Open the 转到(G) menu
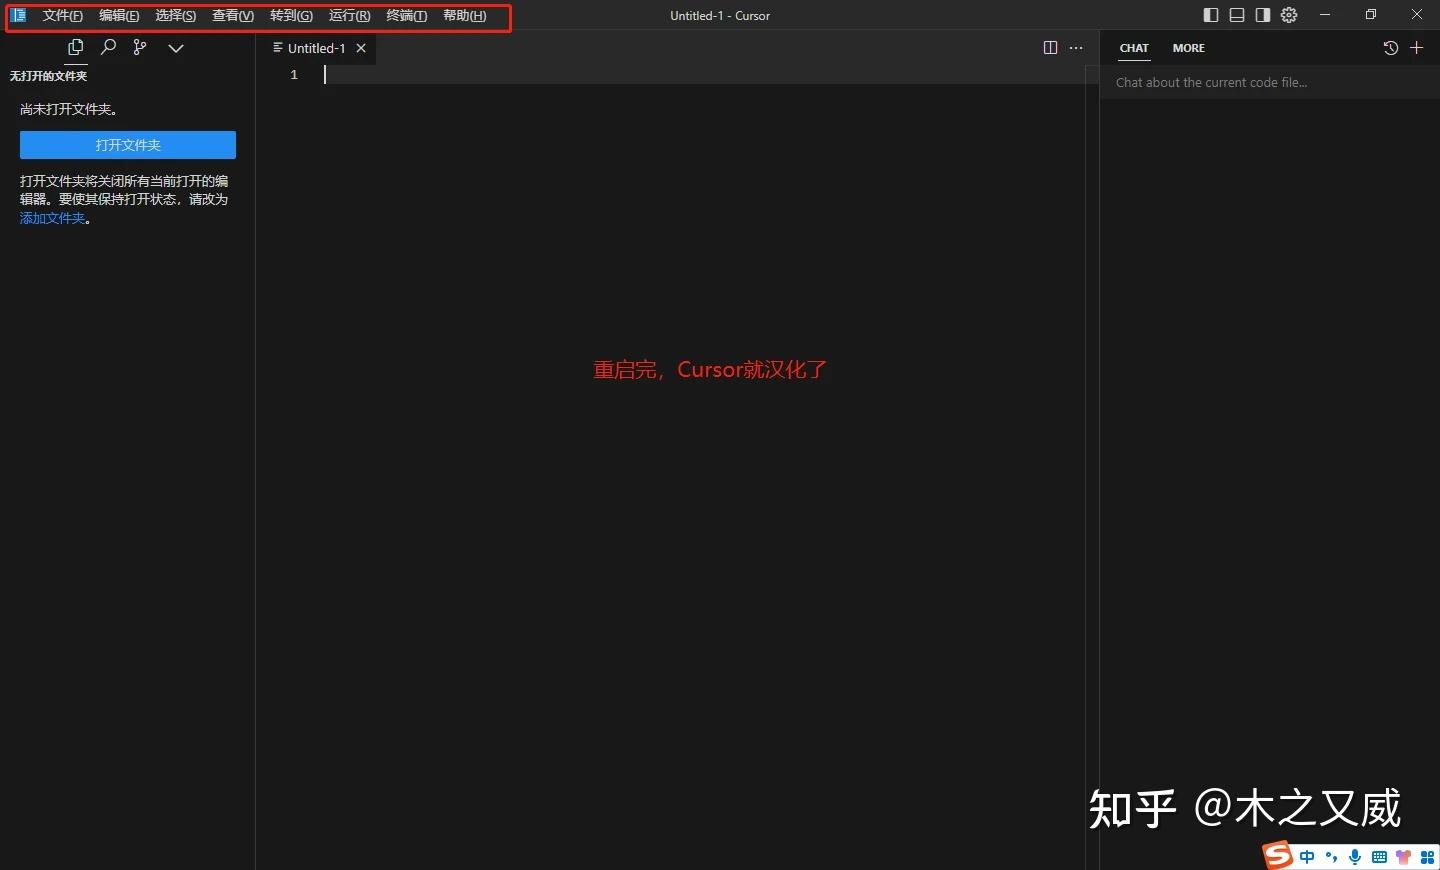This screenshot has height=870, width=1440. [291, 16]
